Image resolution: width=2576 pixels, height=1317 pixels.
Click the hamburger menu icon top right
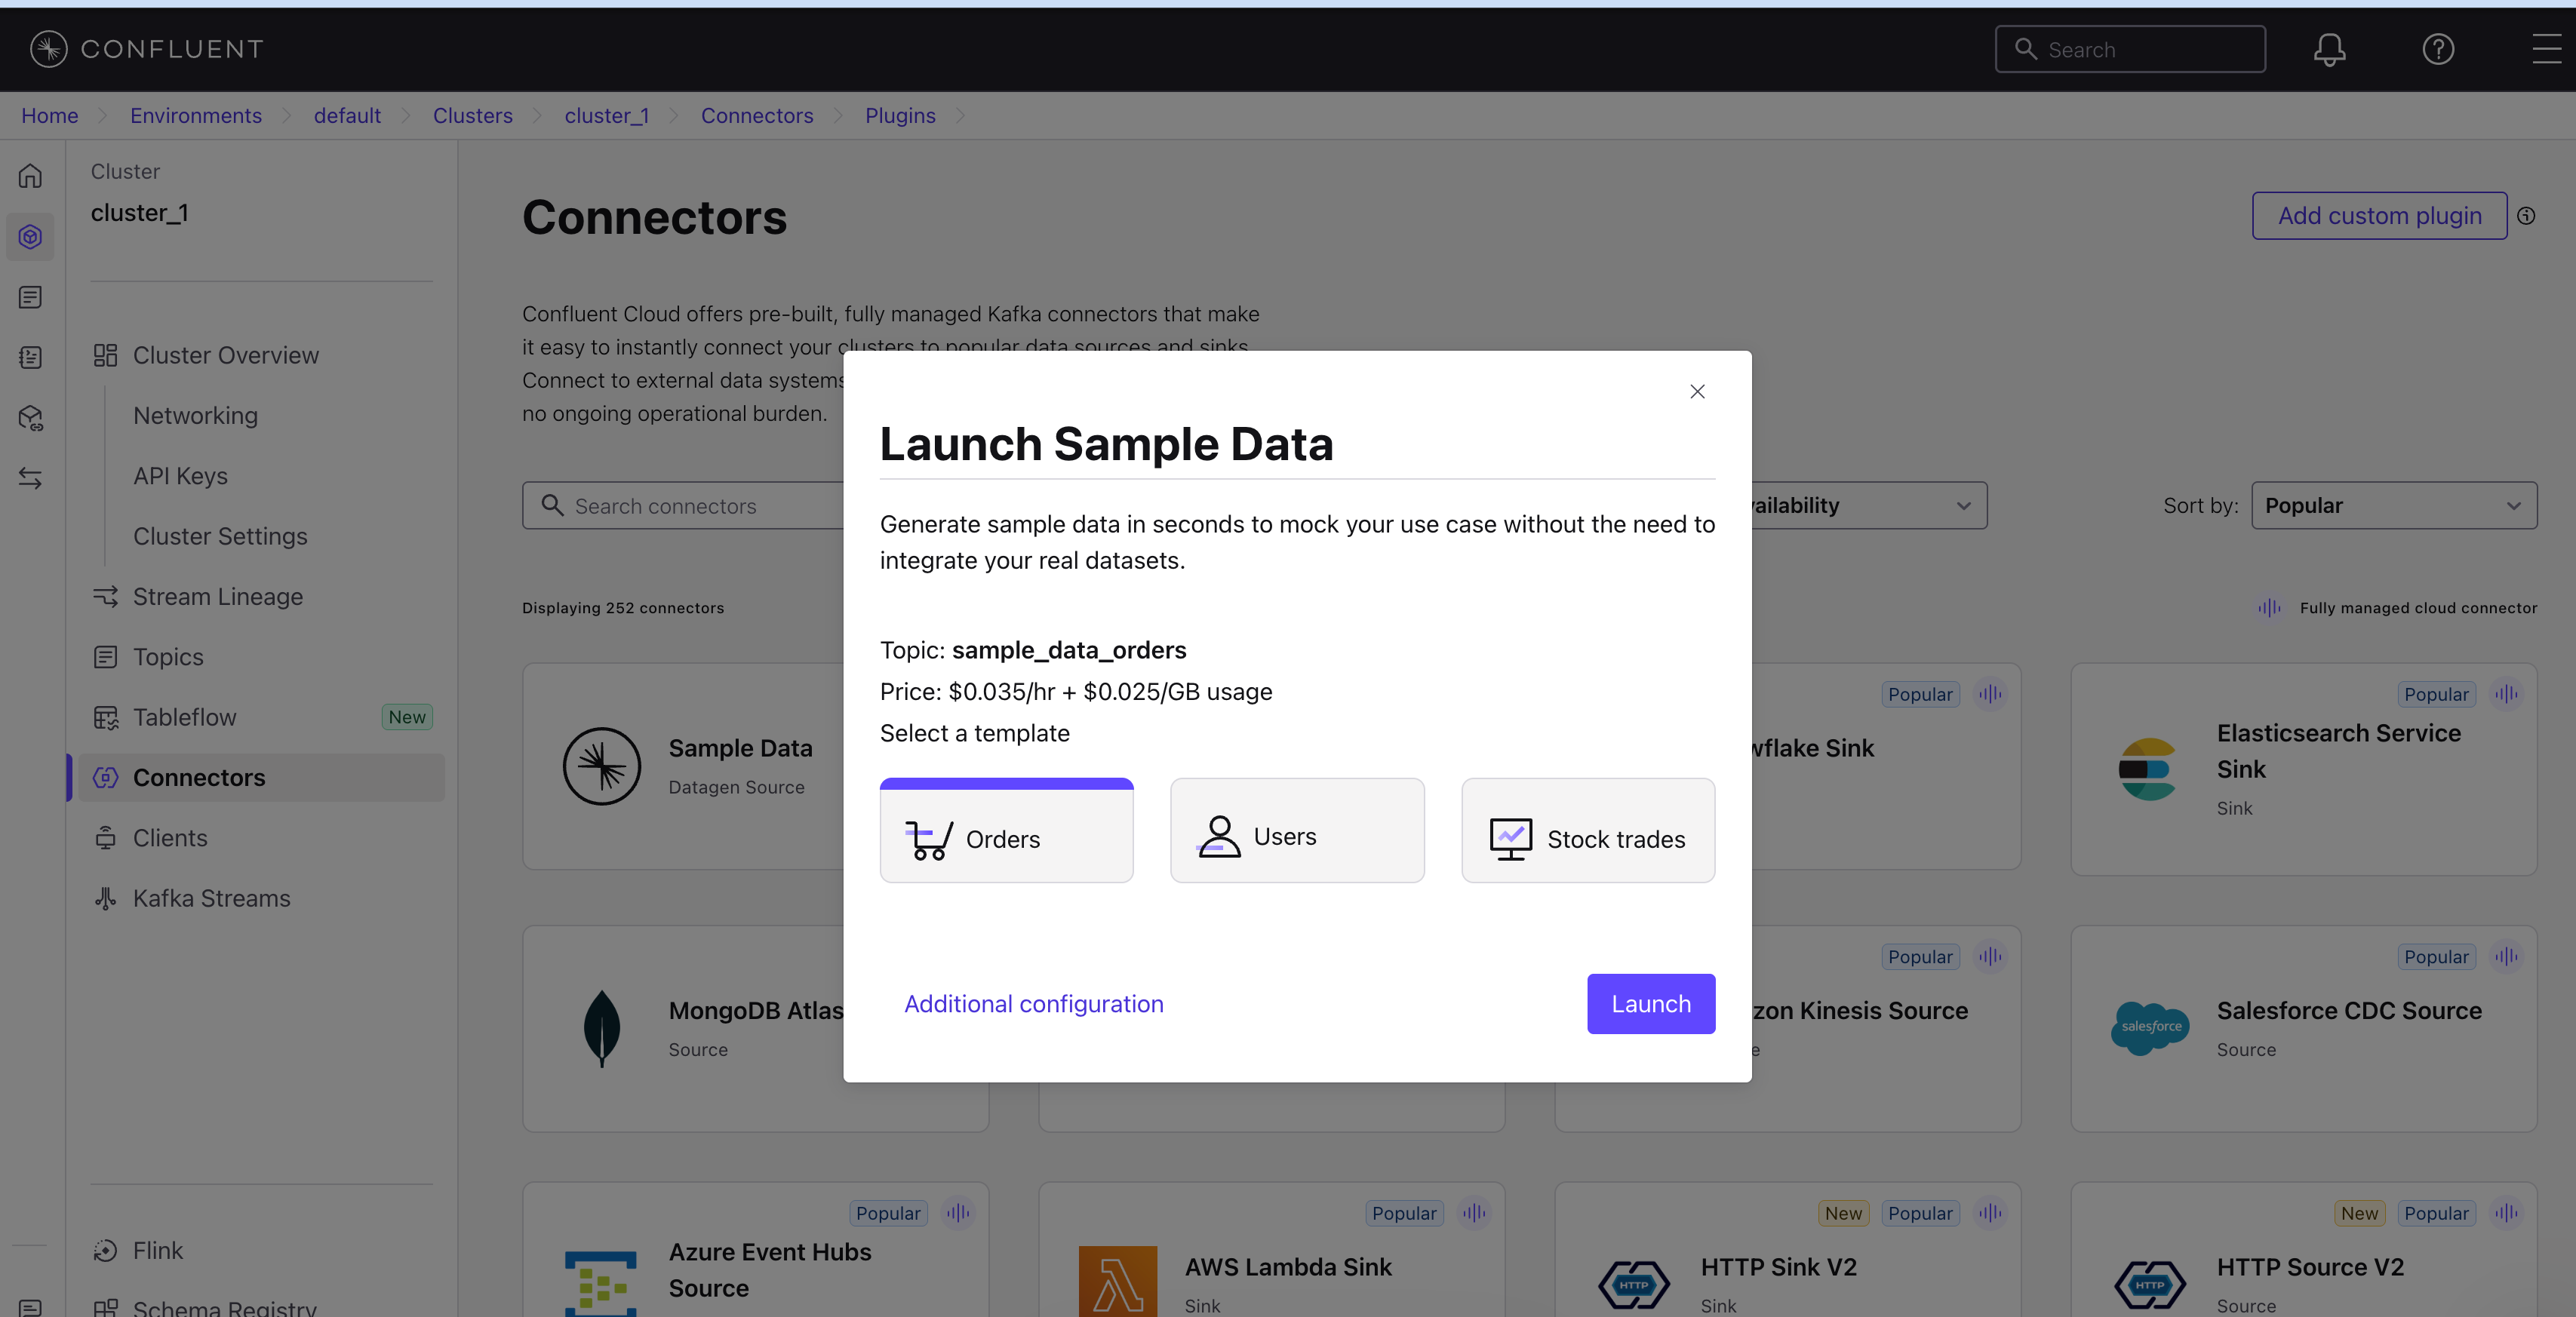2546,48
